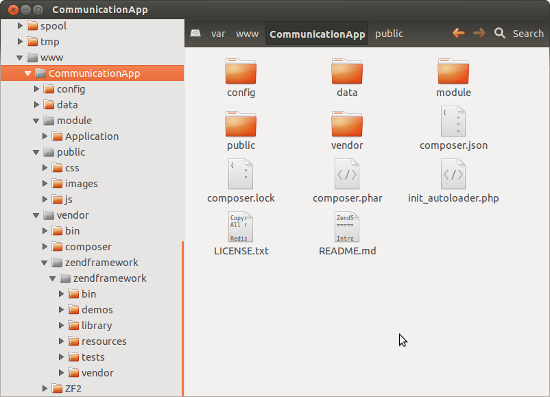The image size is (550, 397).
Task: Select the bin row directly under vendor
Action: pyautogui.click(x=93, y=231)
